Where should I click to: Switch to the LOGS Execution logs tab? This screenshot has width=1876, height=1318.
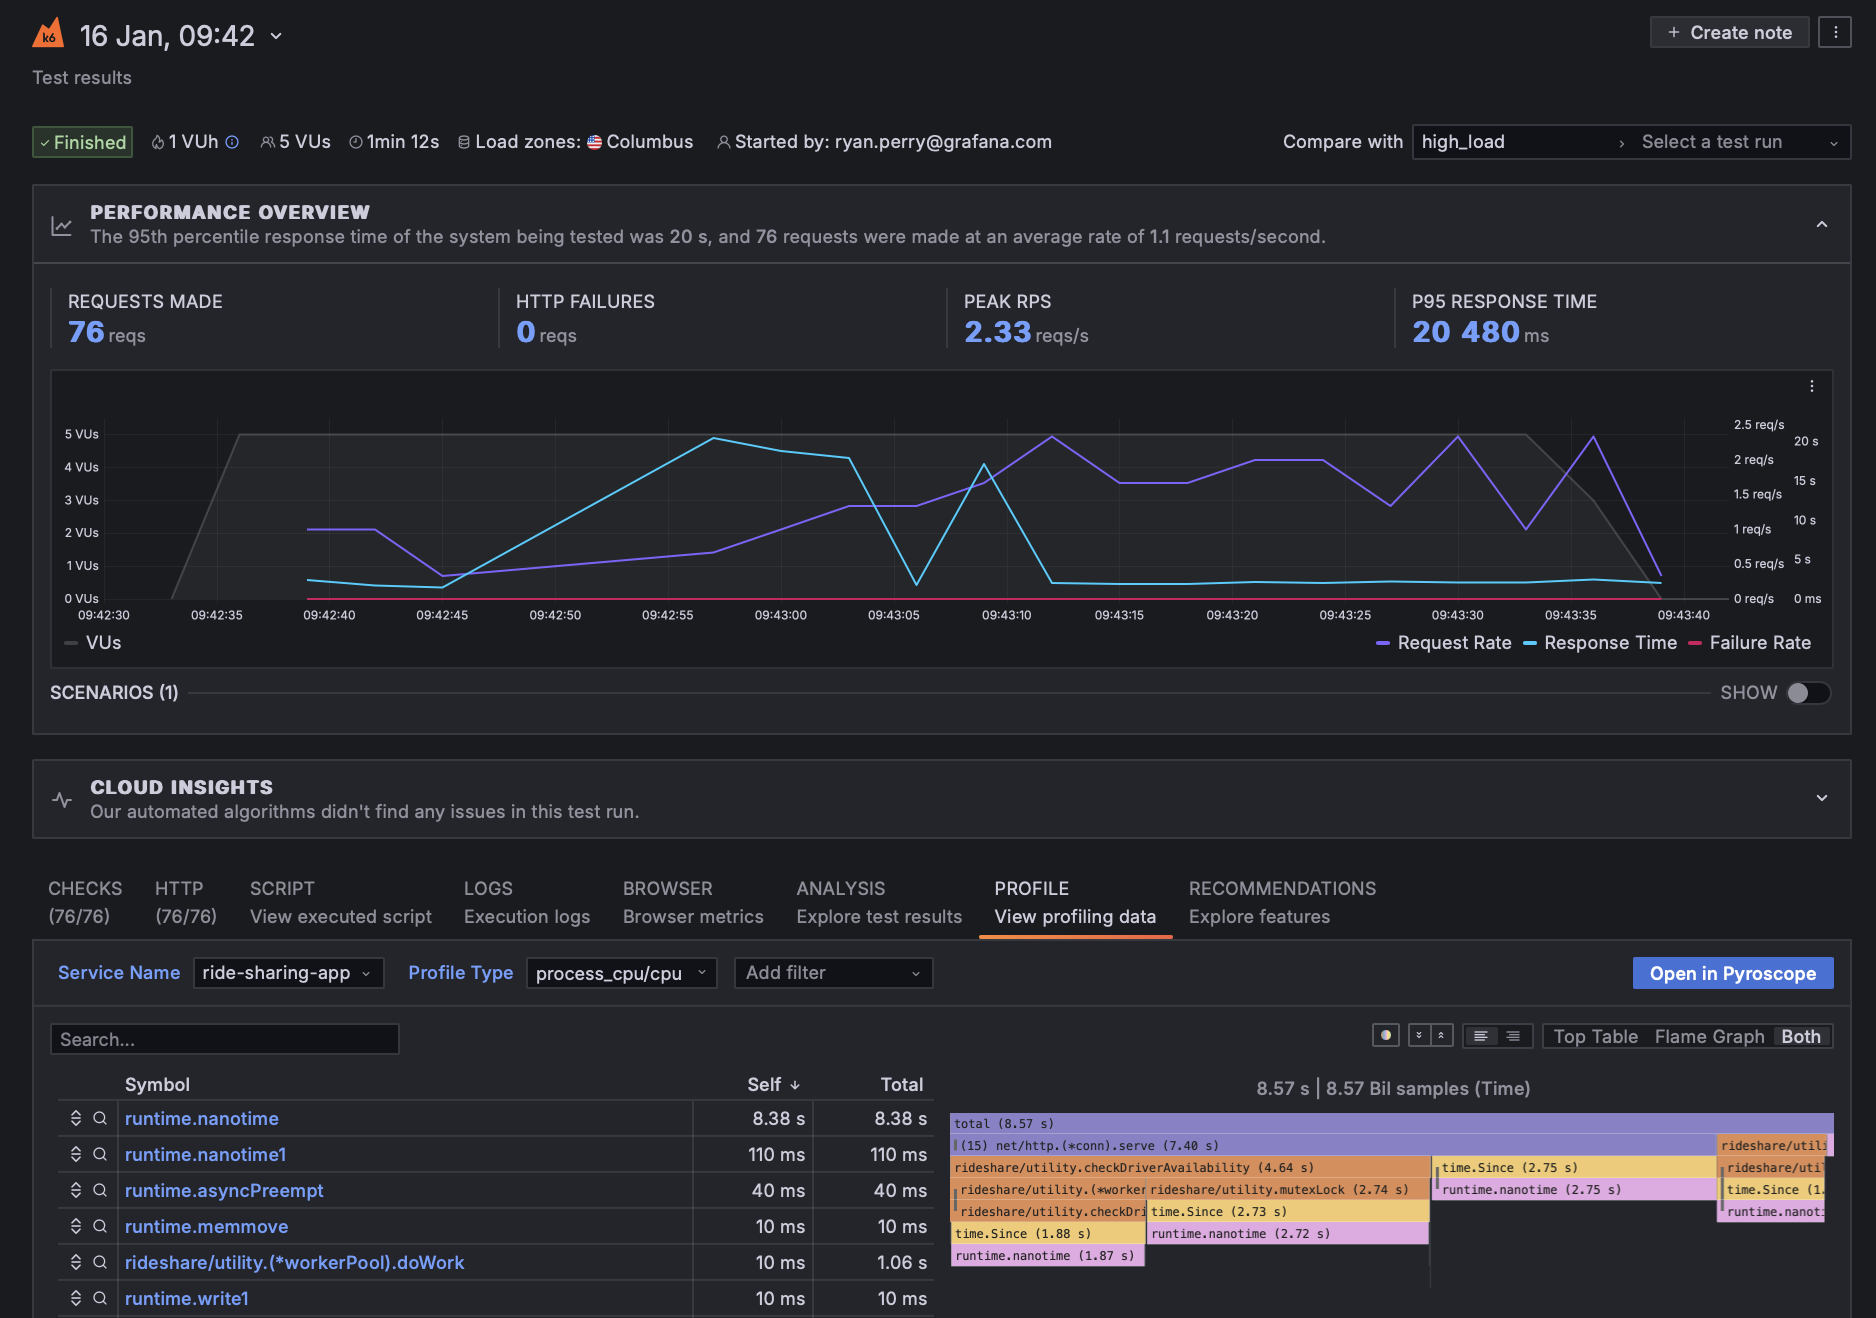click(526, 902)
